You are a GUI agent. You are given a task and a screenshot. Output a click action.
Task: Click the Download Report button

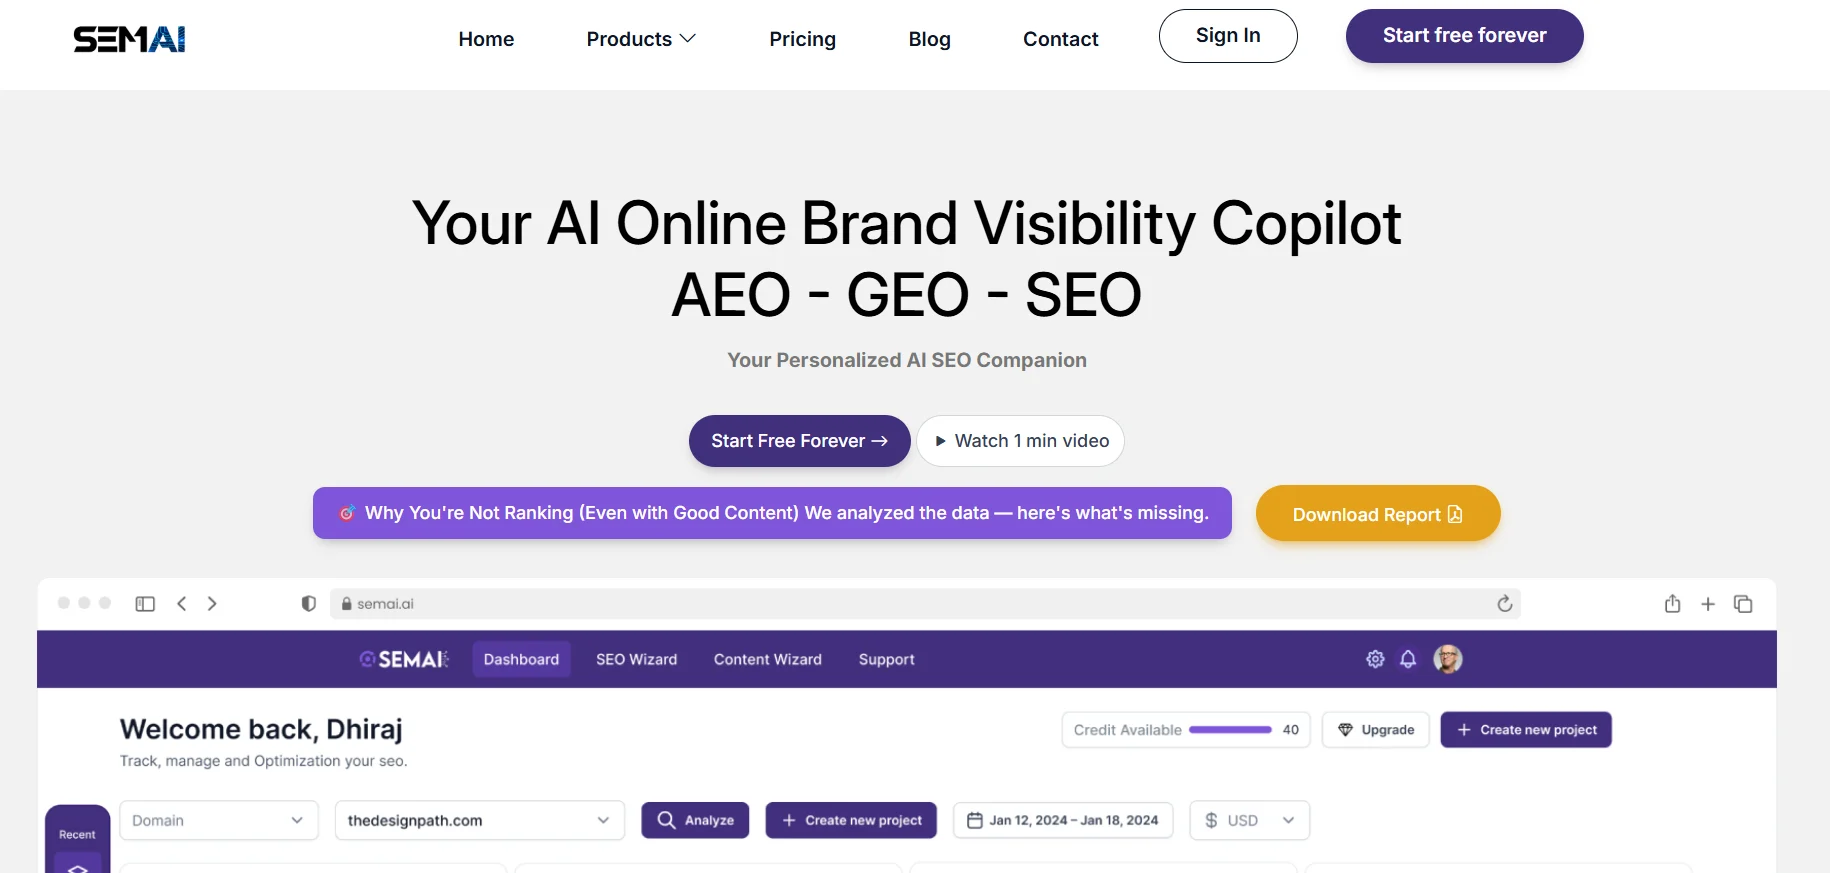pyautogui.click(x=1377, y=514)
